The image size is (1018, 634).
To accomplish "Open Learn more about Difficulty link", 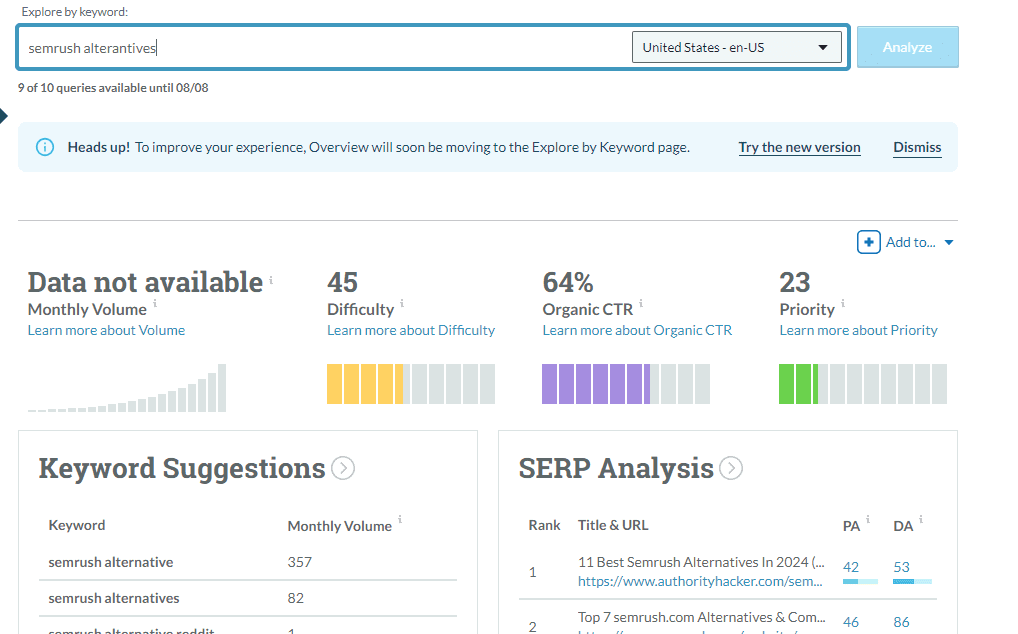I will 410,330.
